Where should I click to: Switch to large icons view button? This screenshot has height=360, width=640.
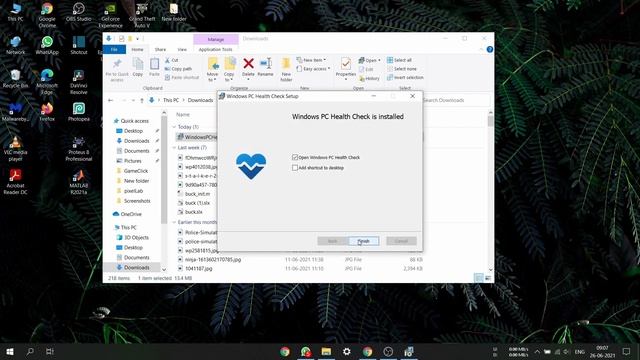pos(488,278)
